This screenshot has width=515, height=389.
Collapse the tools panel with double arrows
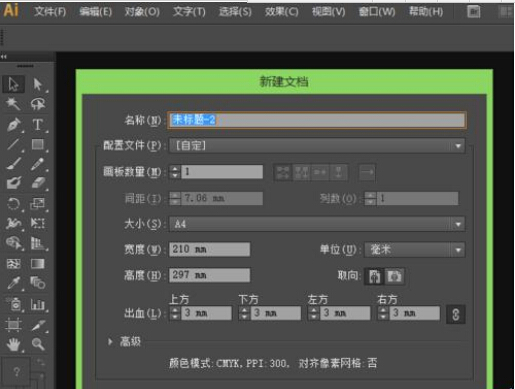[x=4, y=57]
